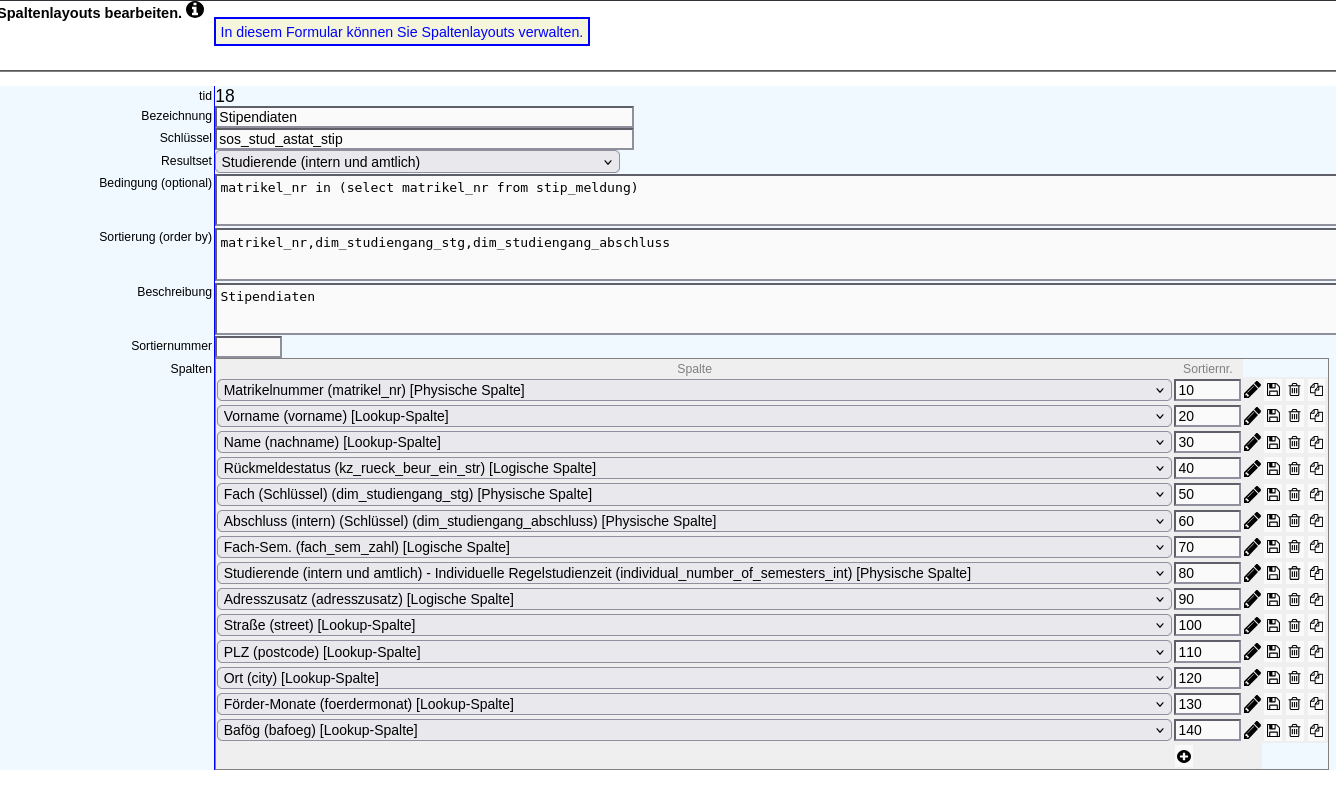Click into the Bedingung textarea
1336x790 pixels.
775,200
